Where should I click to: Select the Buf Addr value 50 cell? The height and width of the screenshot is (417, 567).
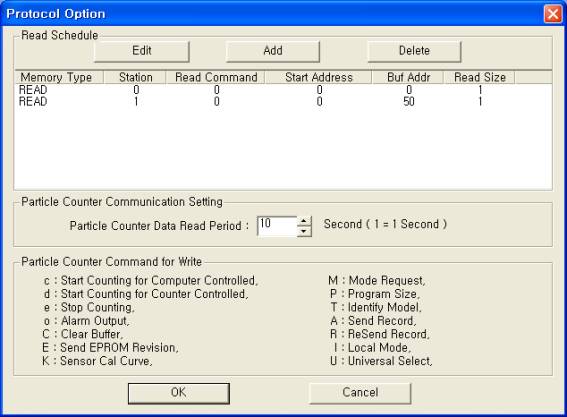(x=409, y=102)
